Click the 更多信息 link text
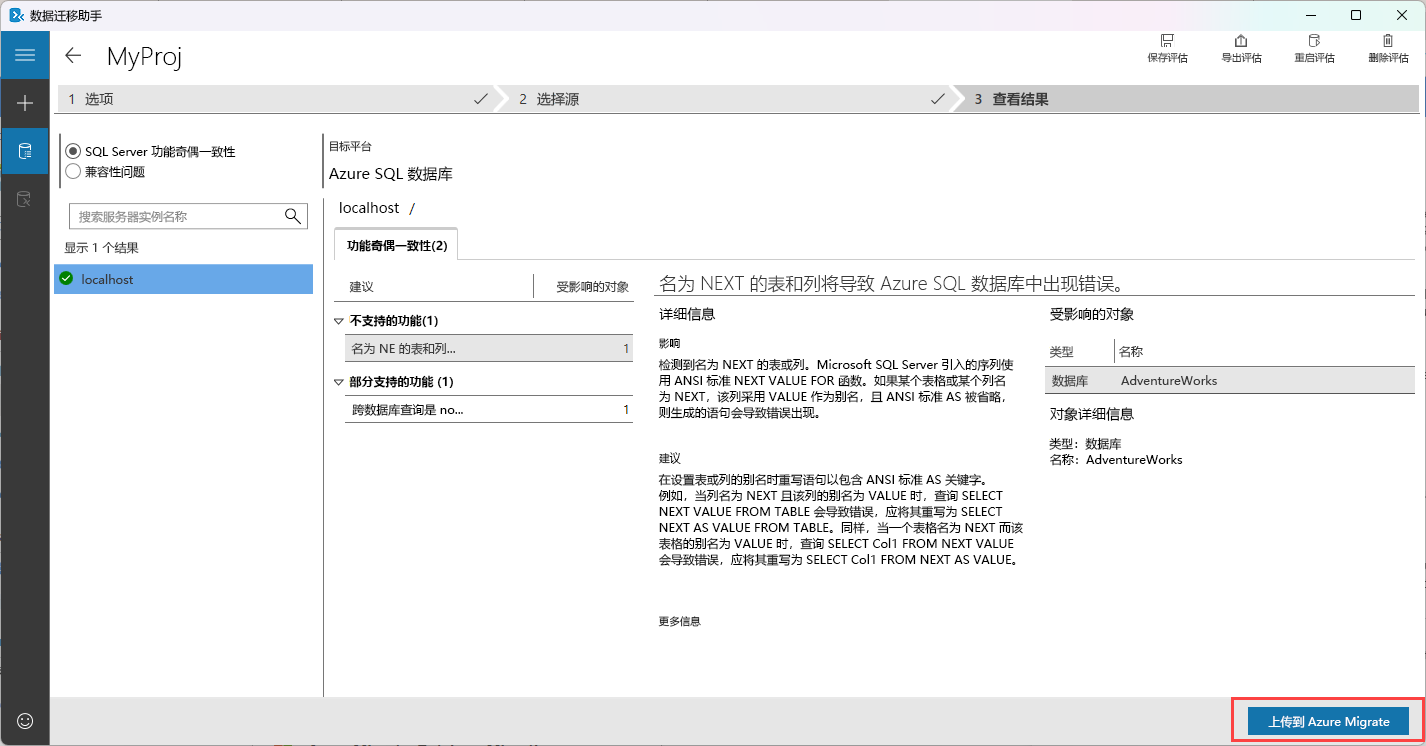 [x=679, y=621]
